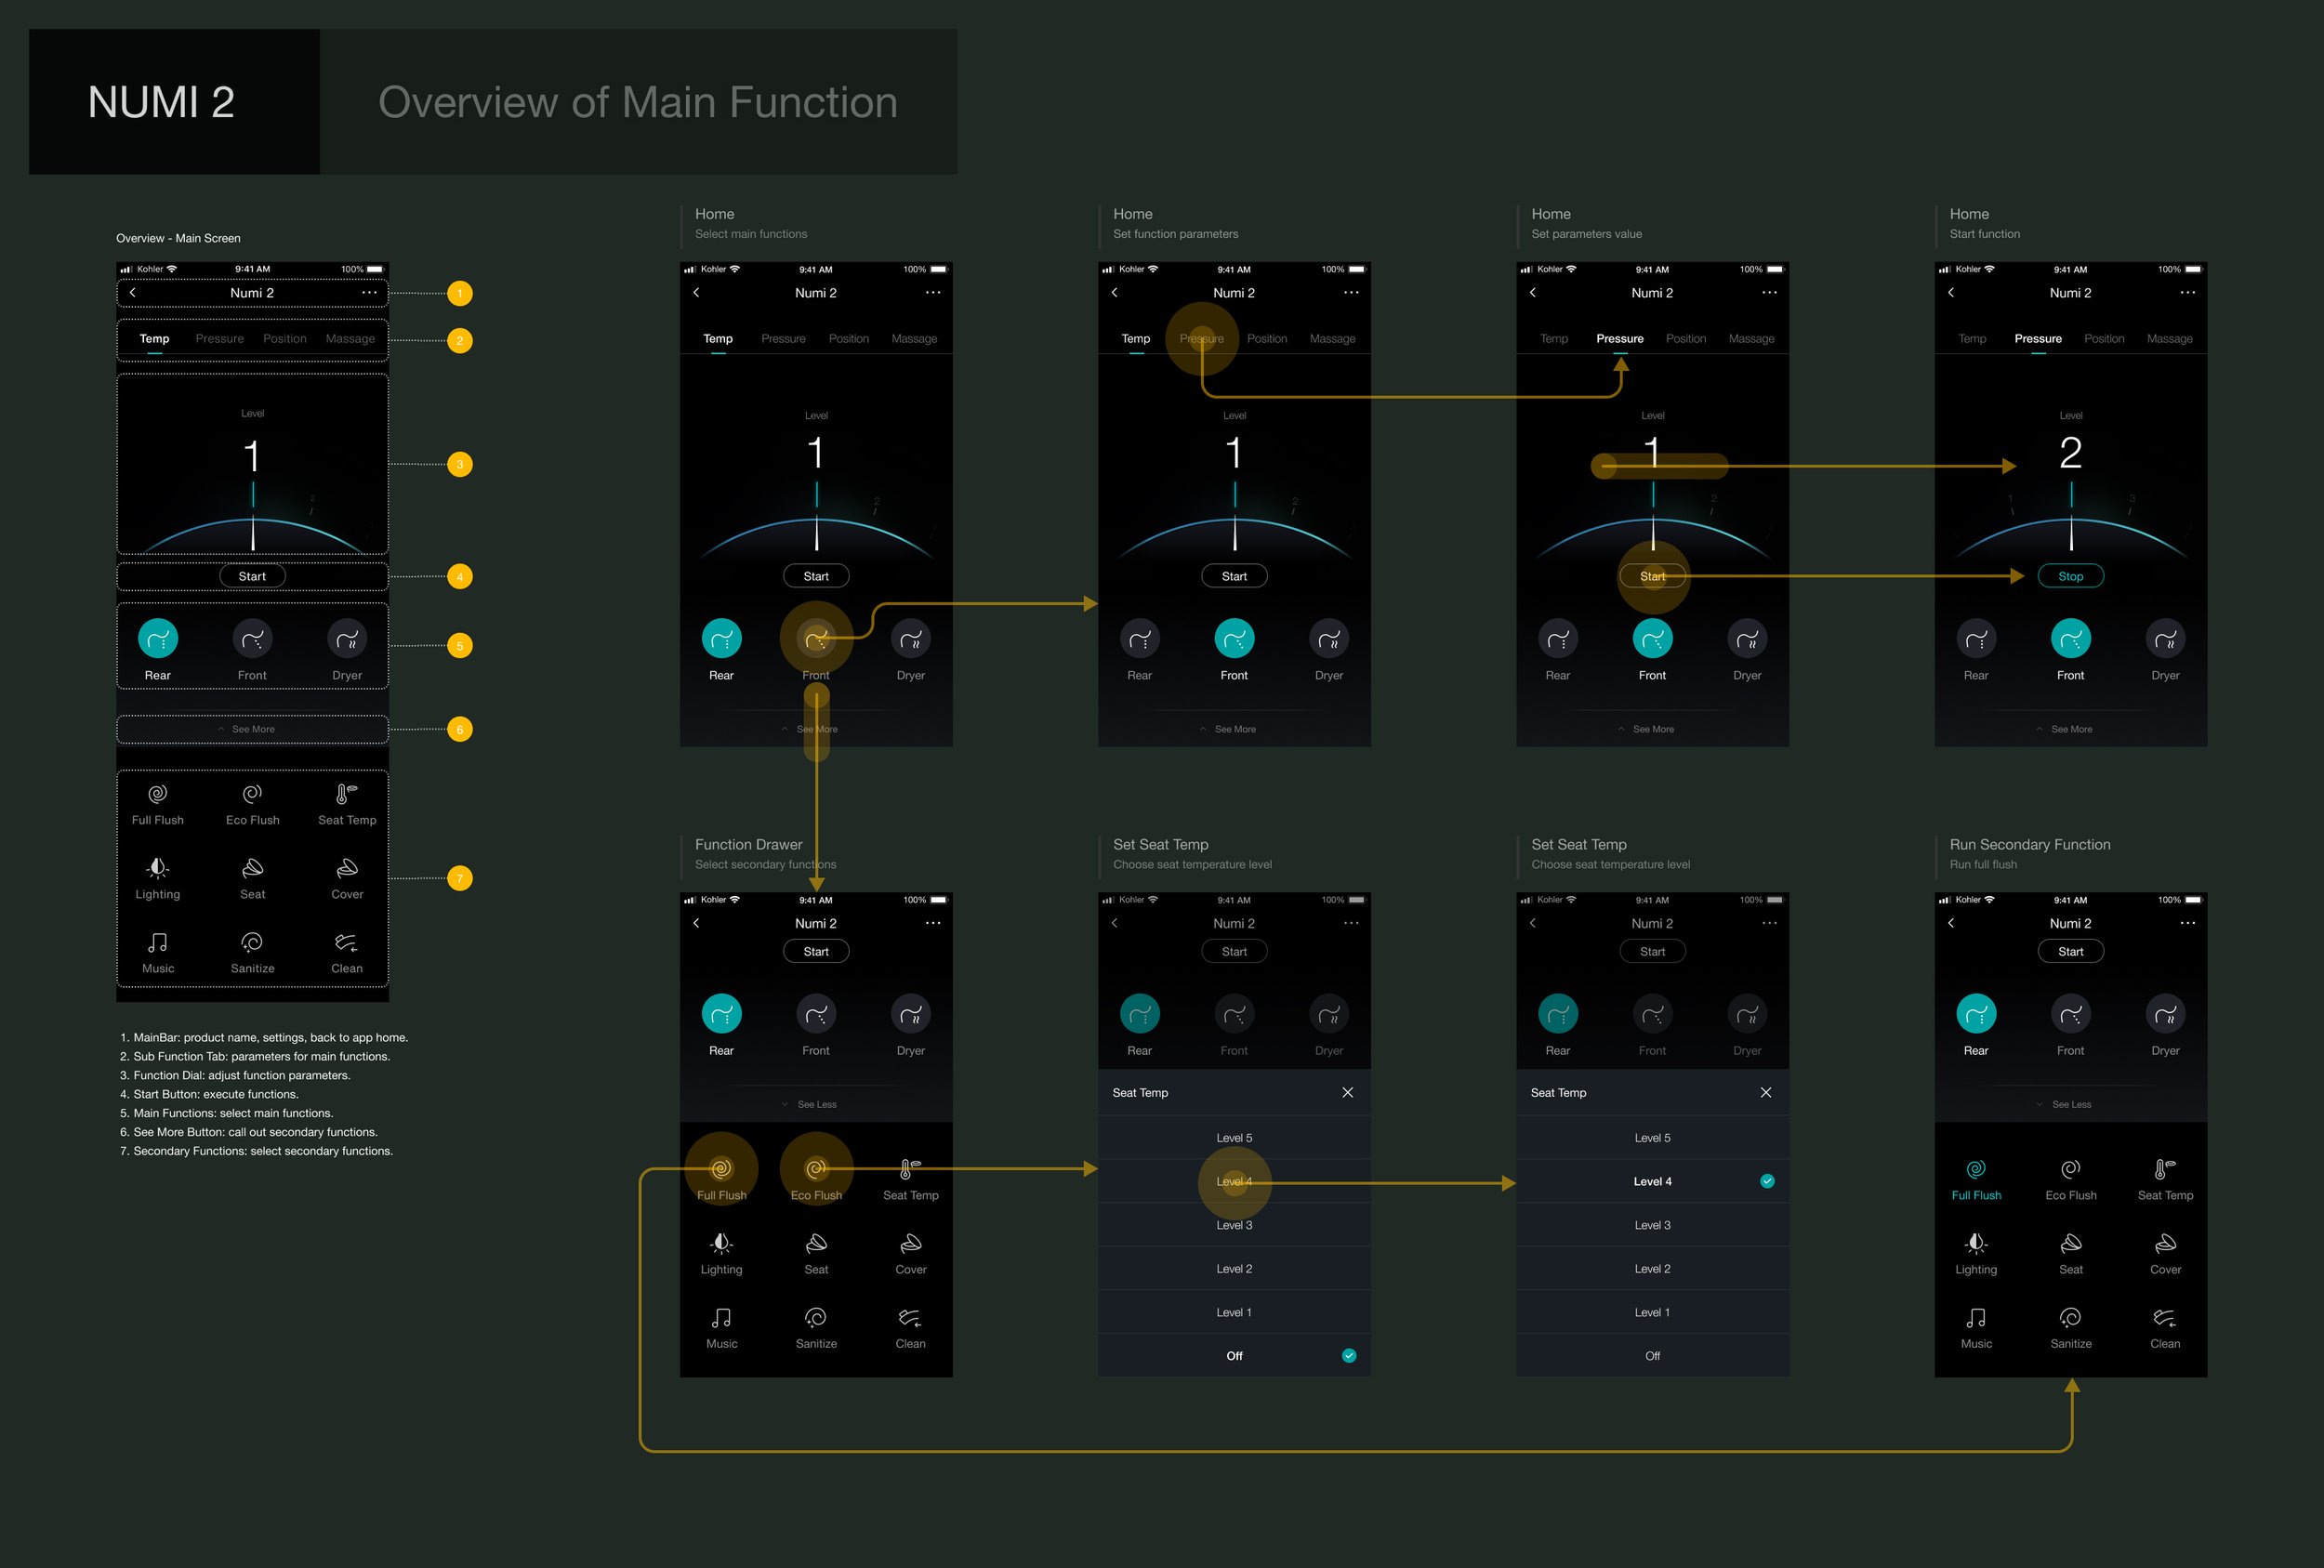Tap Seat icon in Overview main screen
Screen dimensions: 2324x1568
(252, 868)
